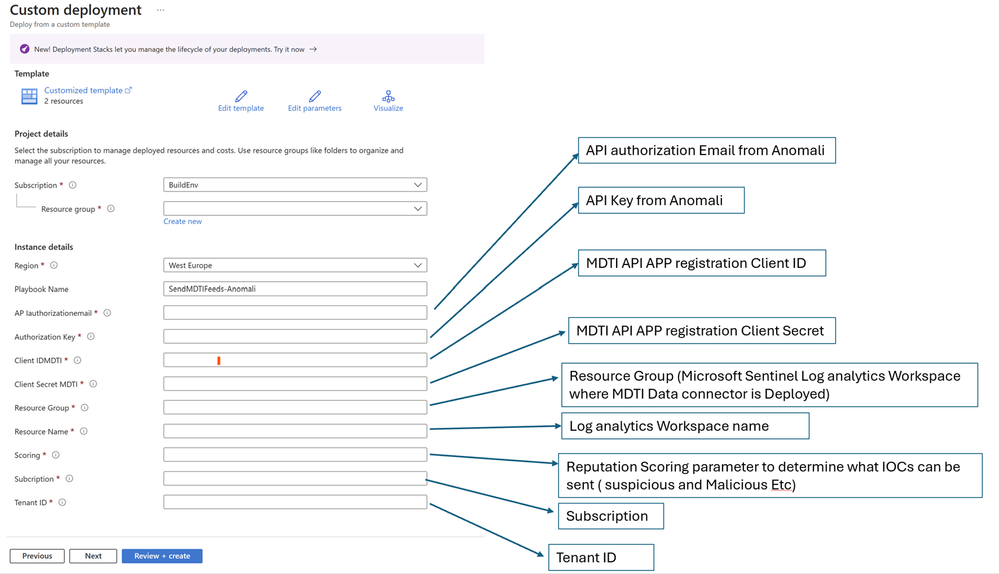The height and width of the screenshot is (574, 999).
Task: Click the Deployment Stacks banner arrow
Action: click(x=313, y=49)
